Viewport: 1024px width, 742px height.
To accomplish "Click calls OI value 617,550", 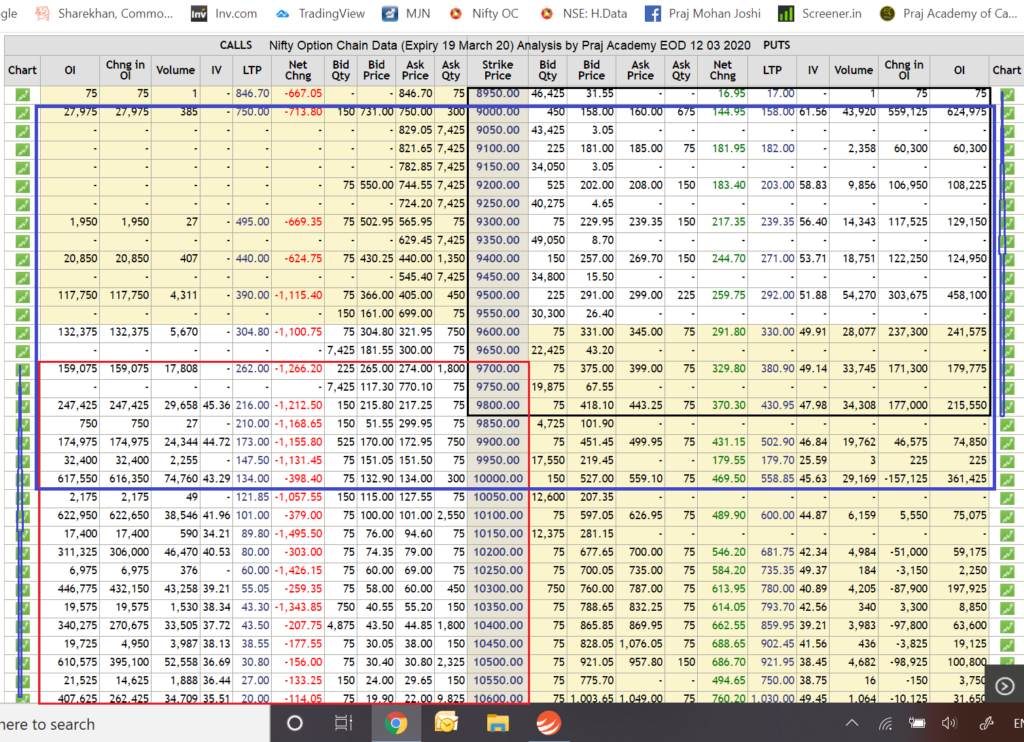I will tap(77, 479).
